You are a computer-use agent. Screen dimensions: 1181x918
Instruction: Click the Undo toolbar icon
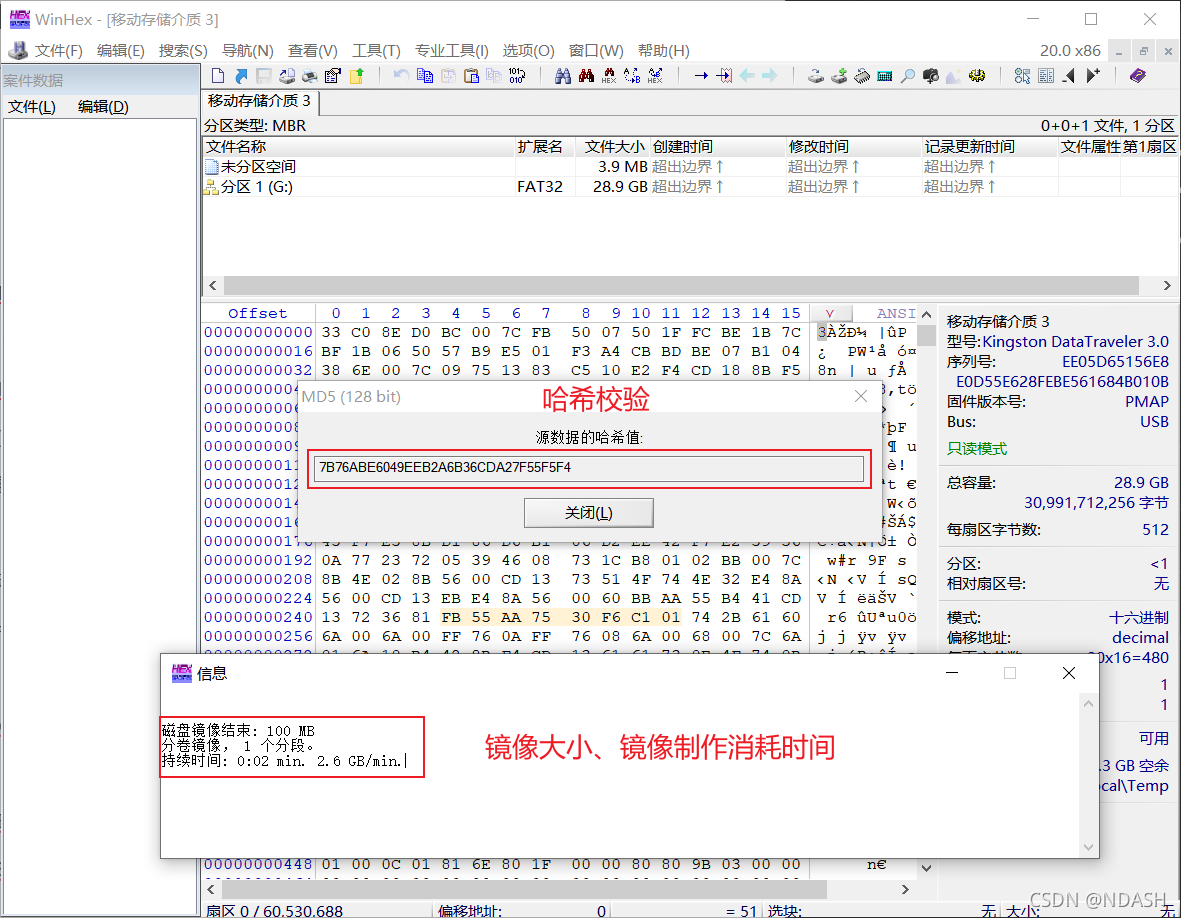click(x=401, y=75)
